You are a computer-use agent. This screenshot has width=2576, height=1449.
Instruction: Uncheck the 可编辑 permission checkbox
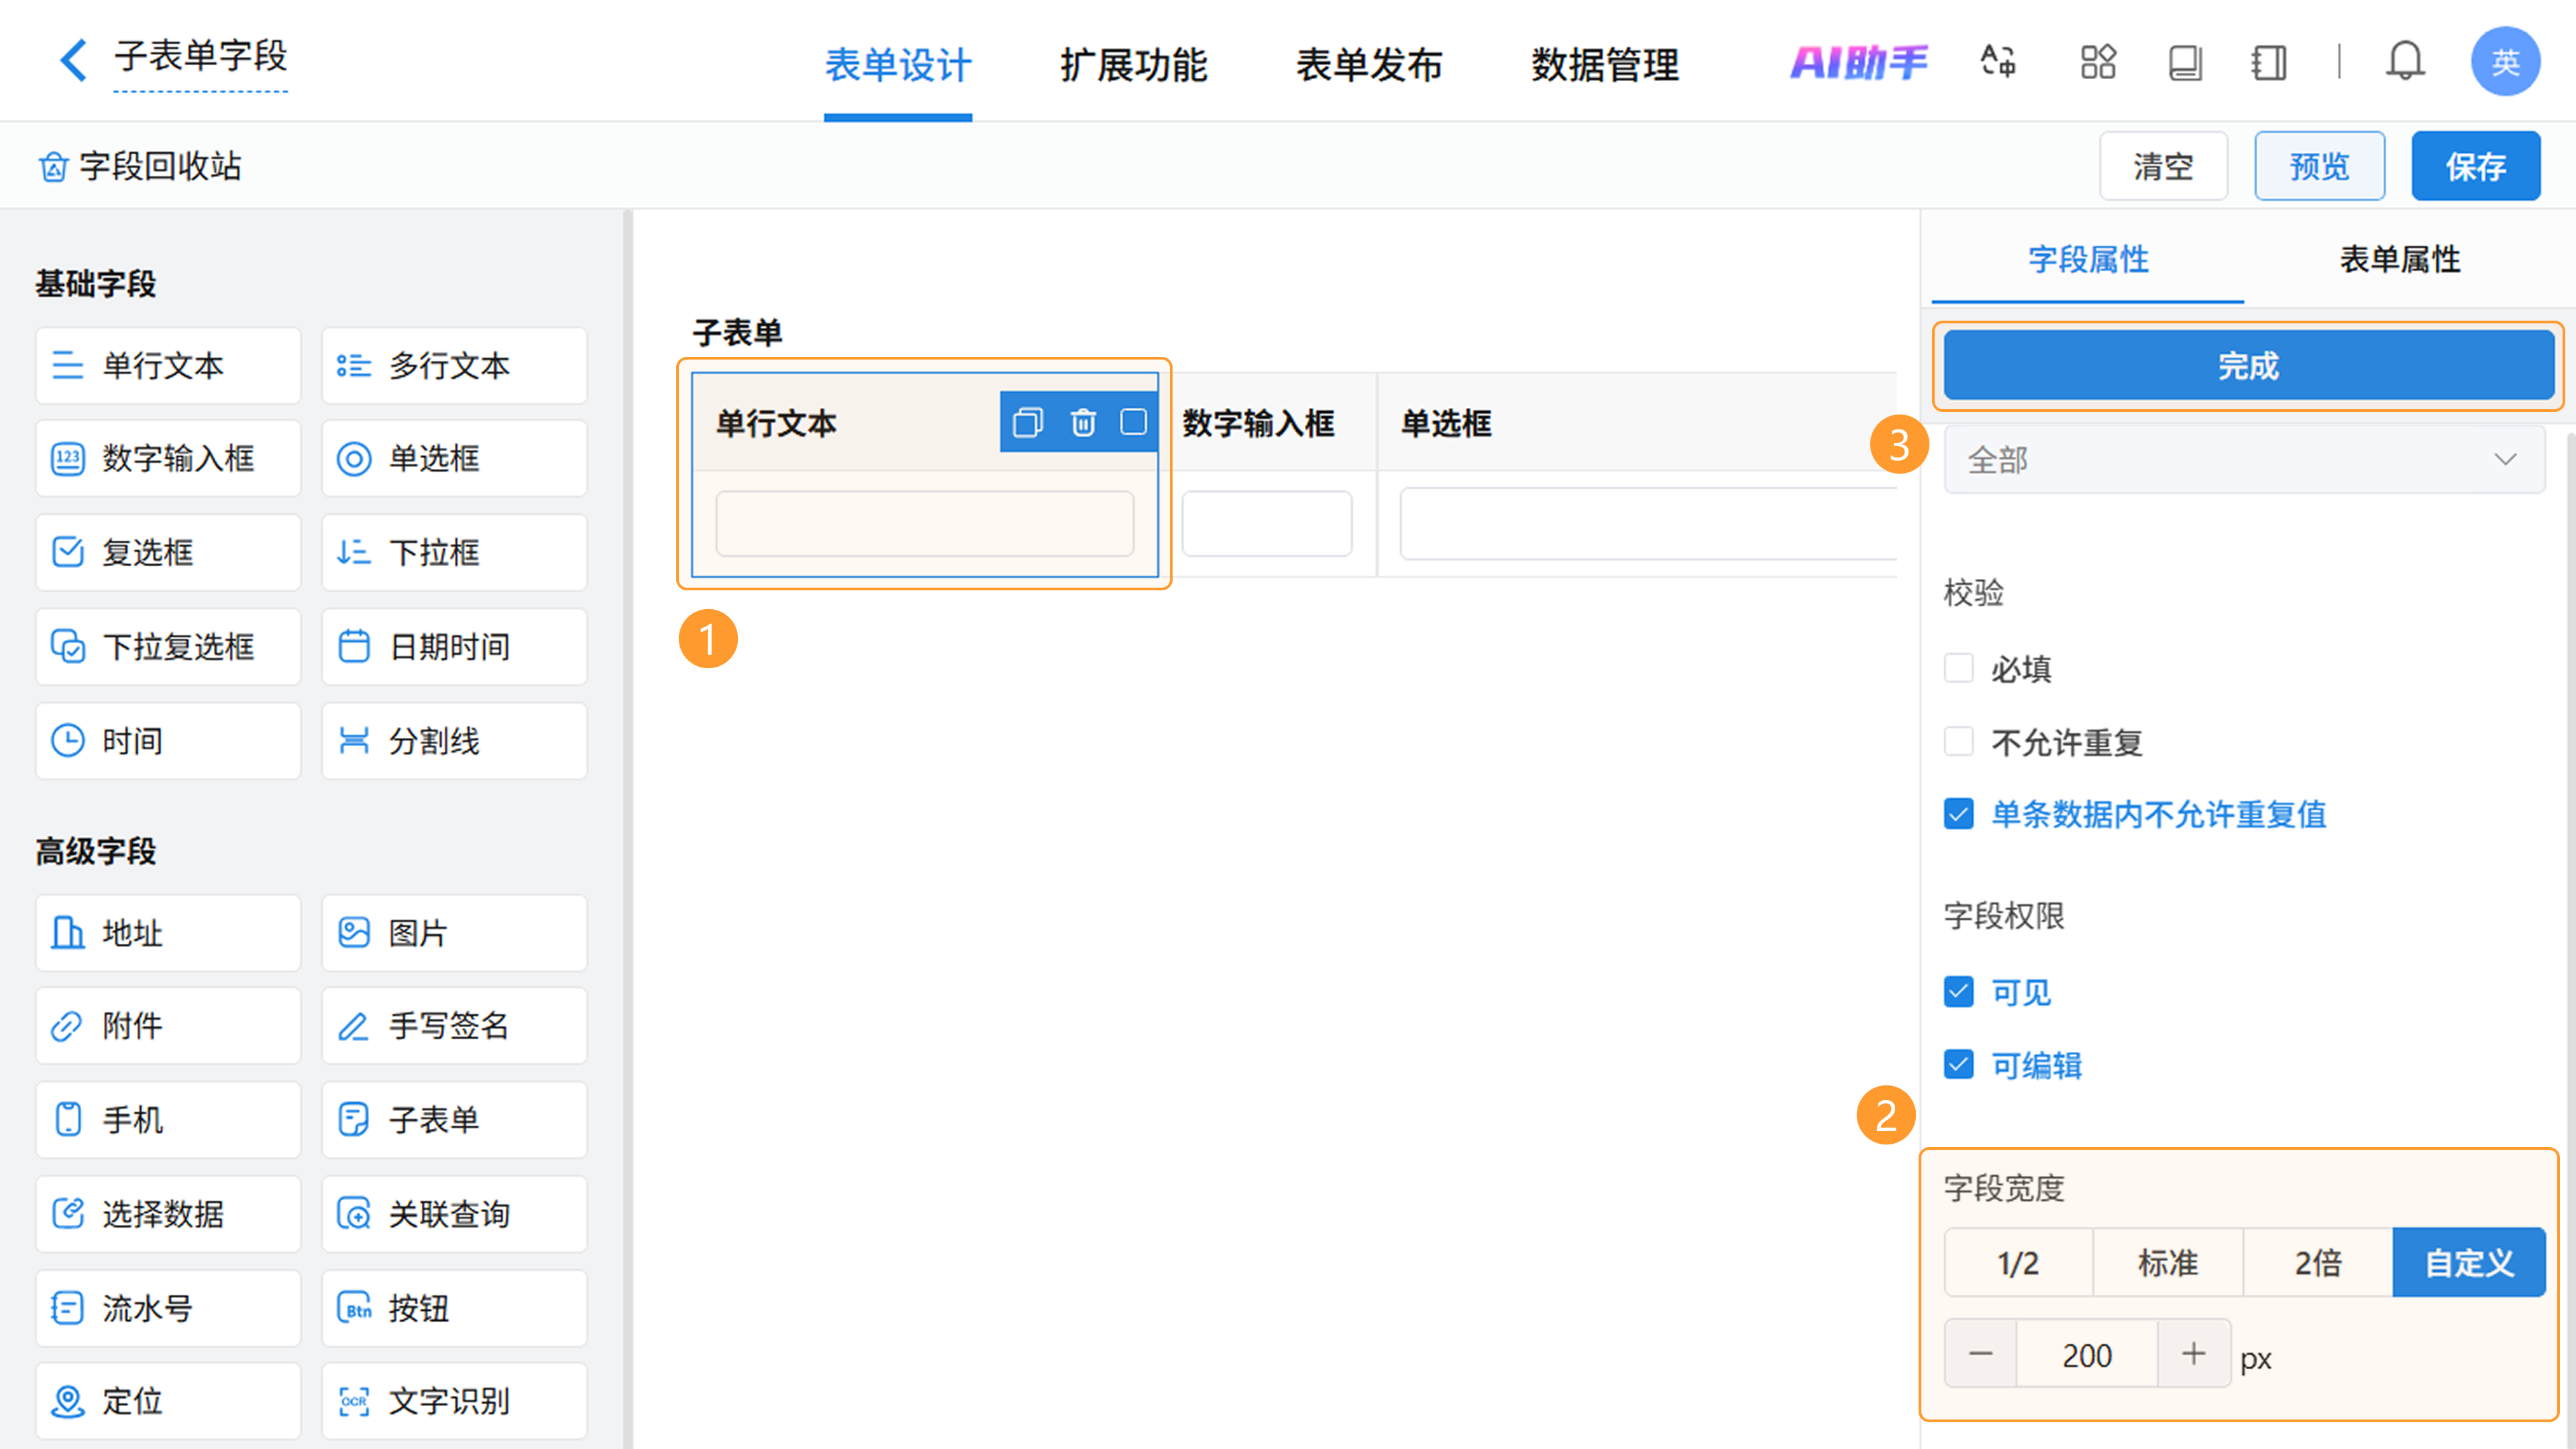point(1958,1064)
